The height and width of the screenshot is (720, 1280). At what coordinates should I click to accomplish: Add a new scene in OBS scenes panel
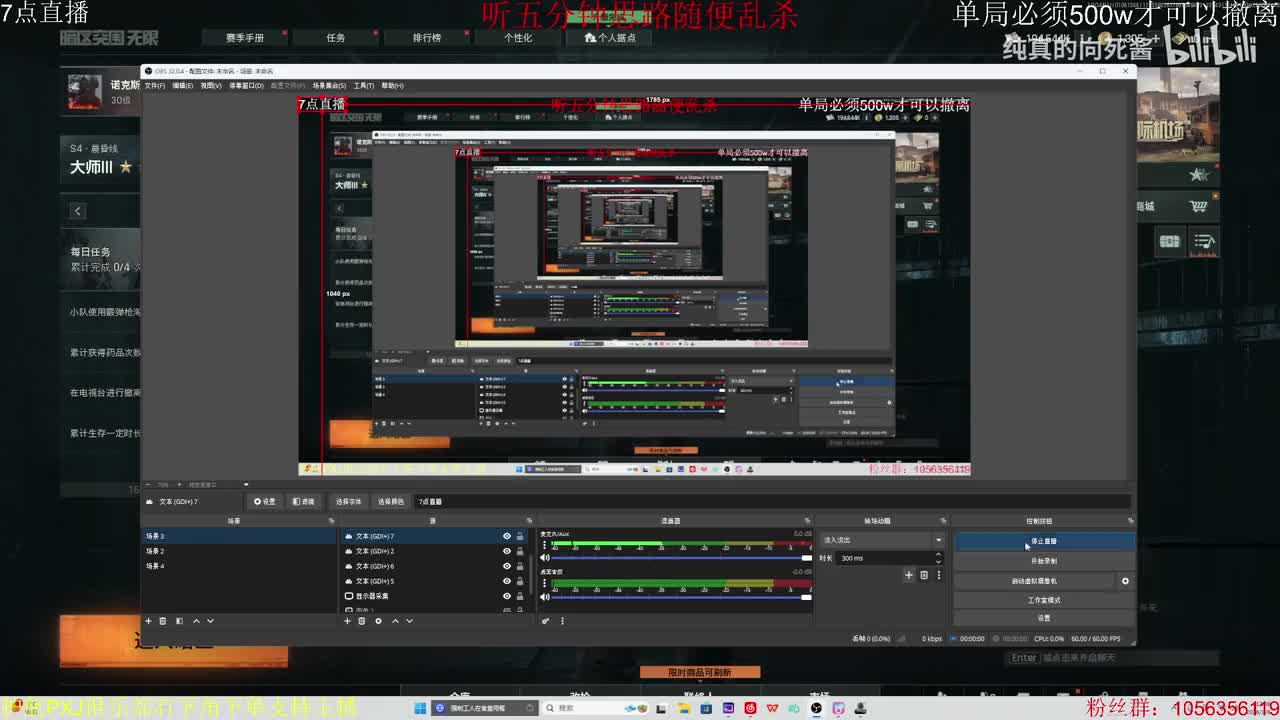[x=148, y=621]
